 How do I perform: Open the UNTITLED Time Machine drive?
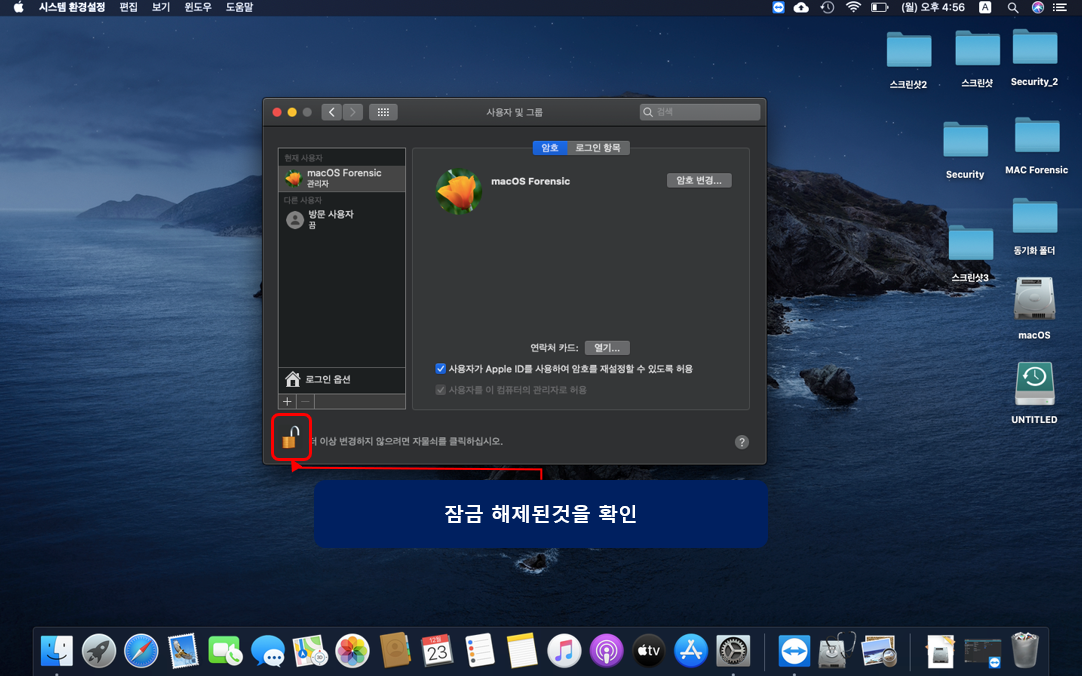(x=1034, y=385)
